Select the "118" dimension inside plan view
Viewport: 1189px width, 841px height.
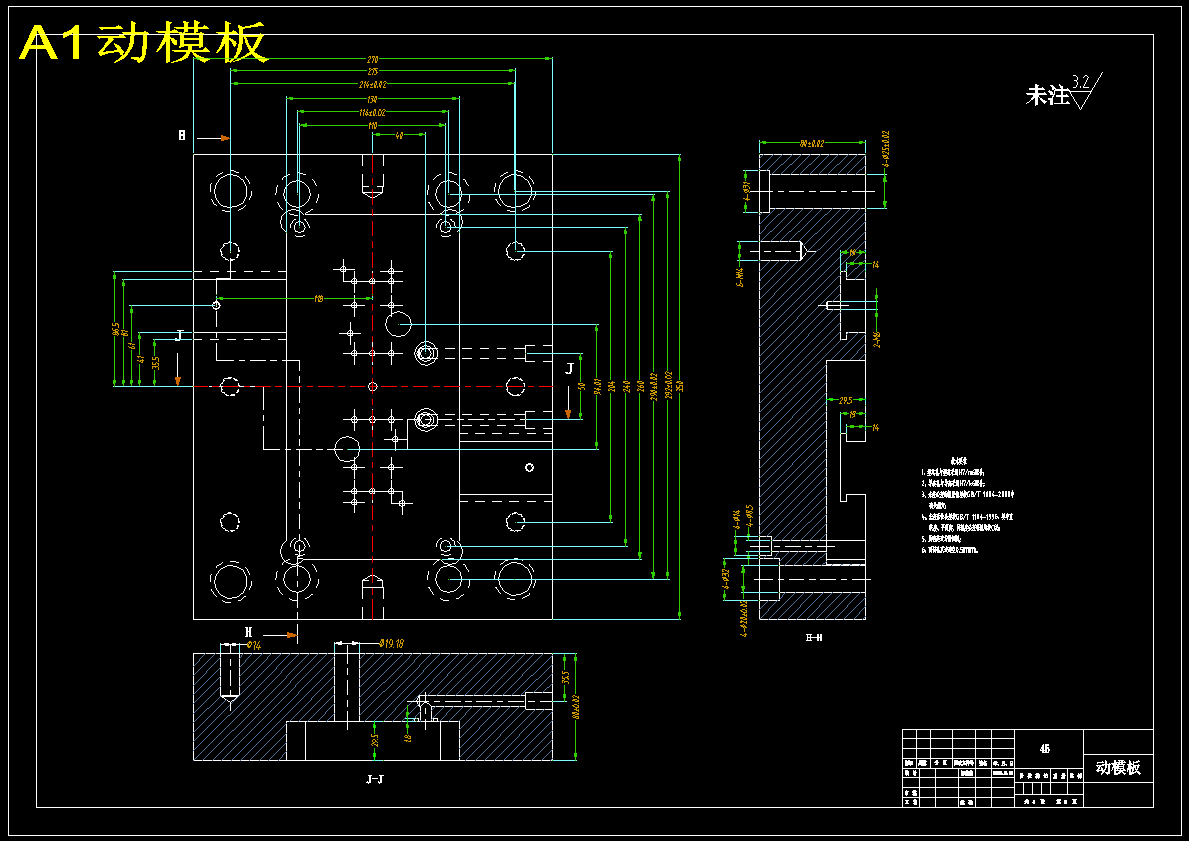(x=318, y=300)
